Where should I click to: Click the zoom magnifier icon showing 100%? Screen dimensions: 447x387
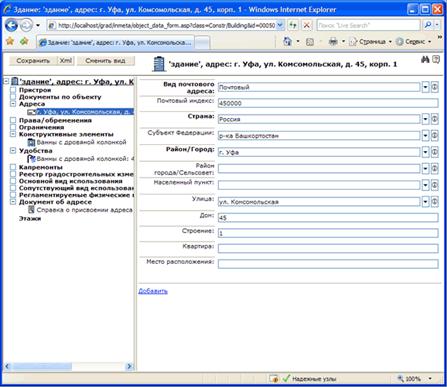[400, 379]
